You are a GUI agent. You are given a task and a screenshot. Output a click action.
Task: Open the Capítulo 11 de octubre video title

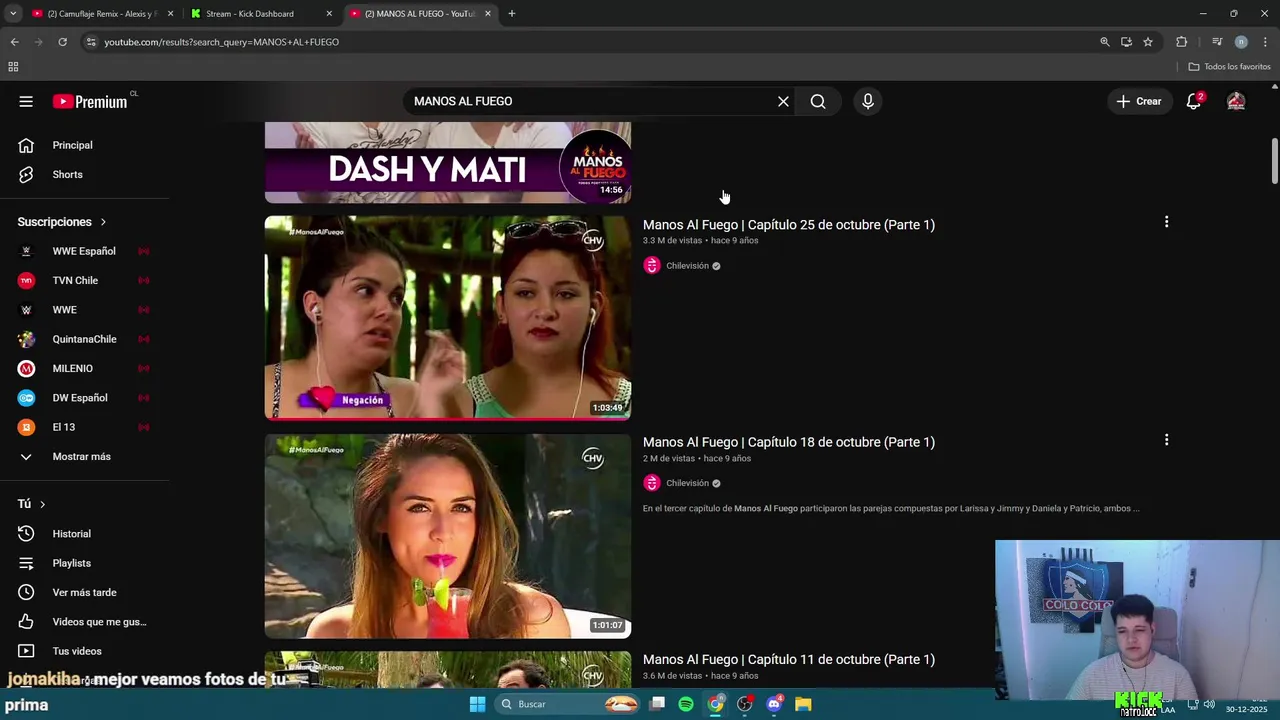click(789, 660)
